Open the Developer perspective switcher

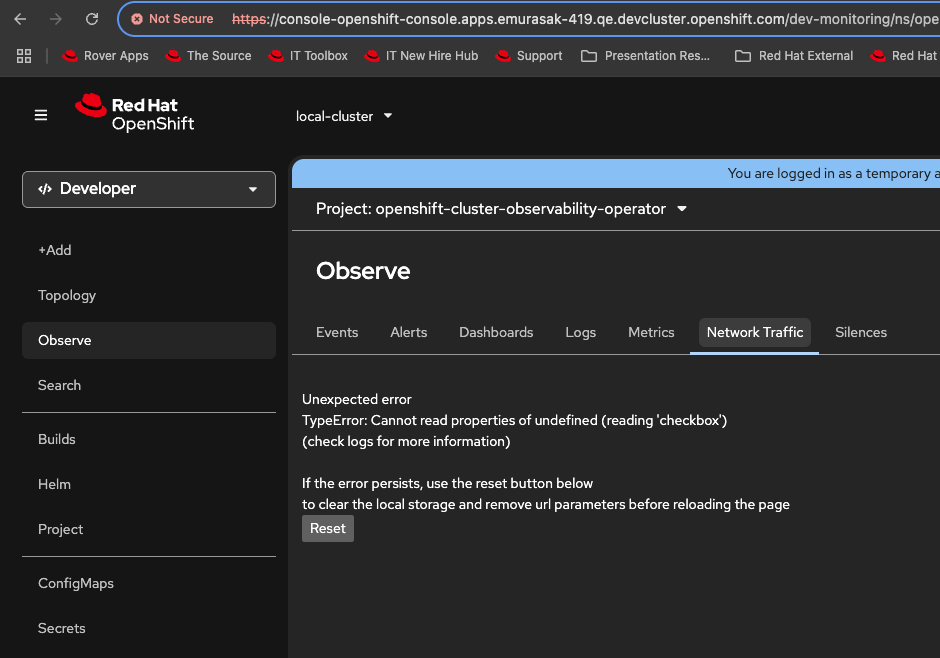[149, 189]
